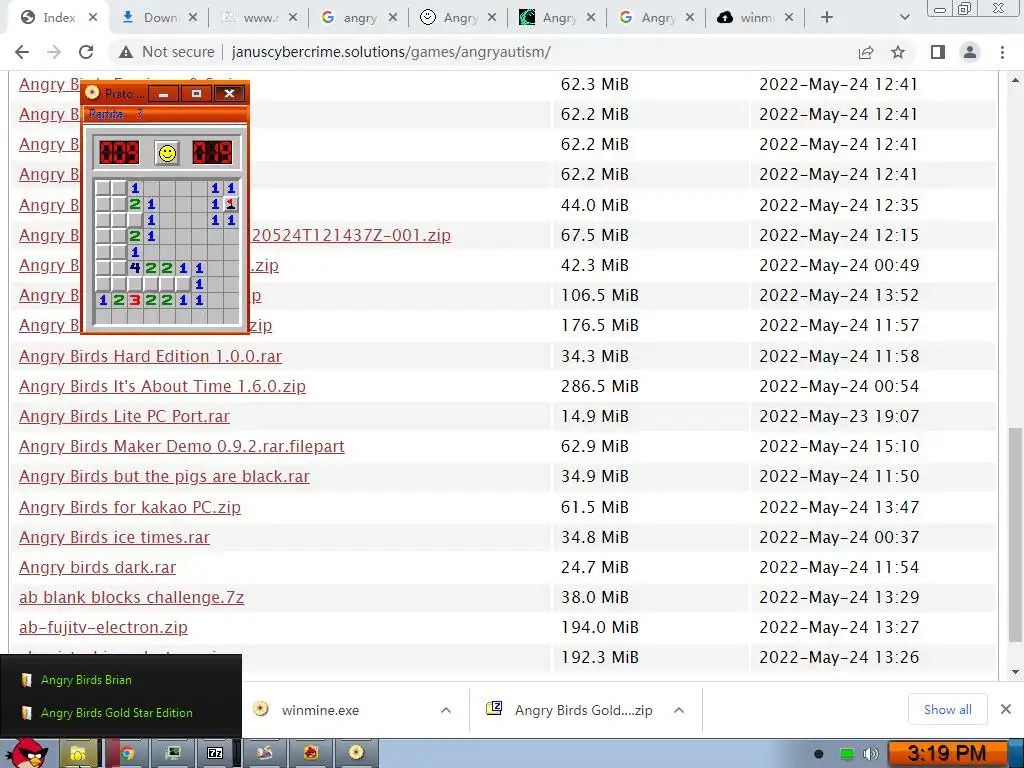
Task: Reload the current page
Action: (x=86, y=52)
